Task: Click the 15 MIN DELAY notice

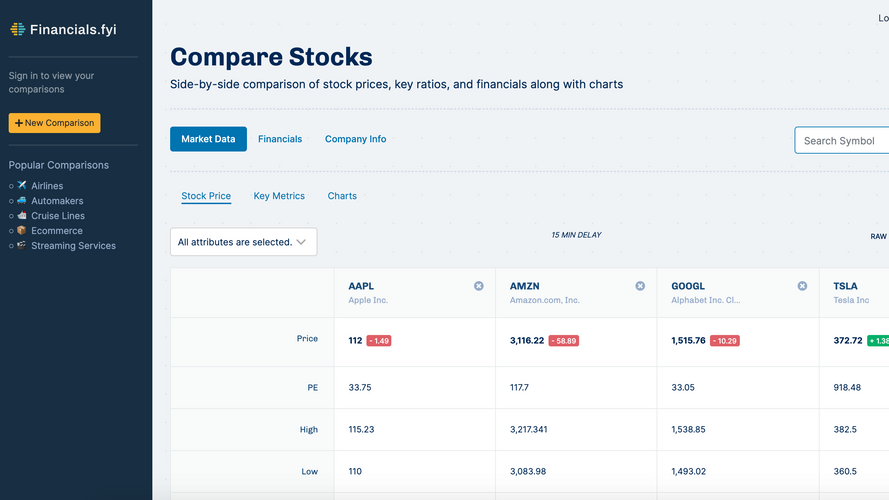Action: (x=576, y=235)
